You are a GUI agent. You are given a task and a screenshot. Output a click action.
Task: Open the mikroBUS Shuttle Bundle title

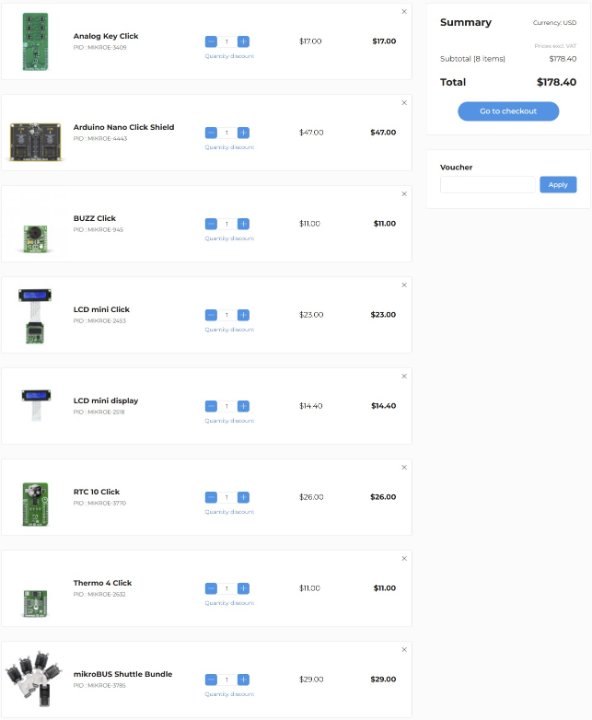tap(123, 674)
